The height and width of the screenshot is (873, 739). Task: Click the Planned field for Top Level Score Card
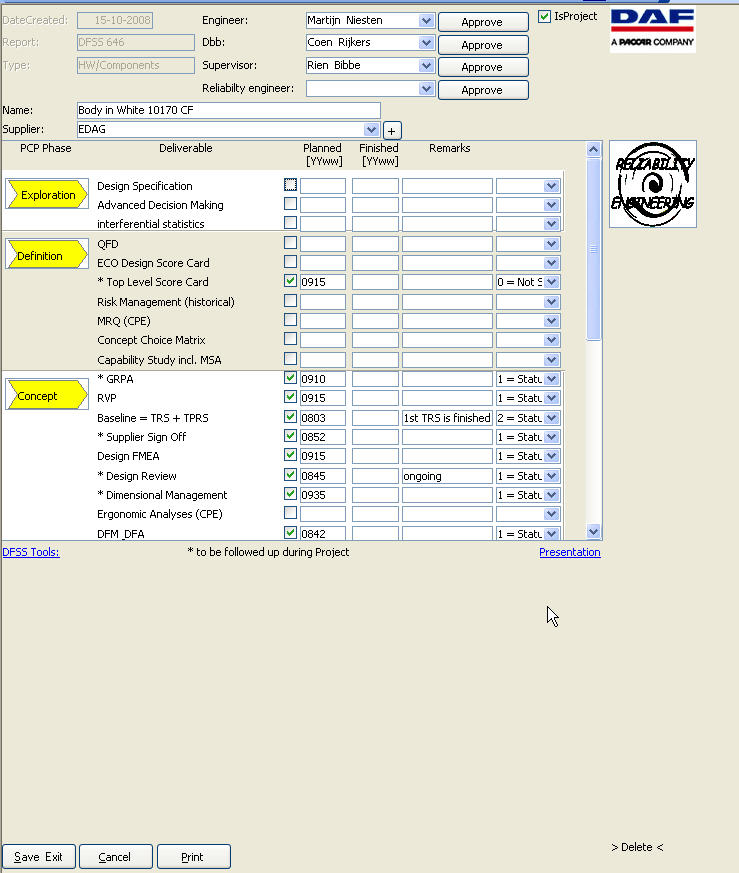pyautogui.click(x=323, y=282)
